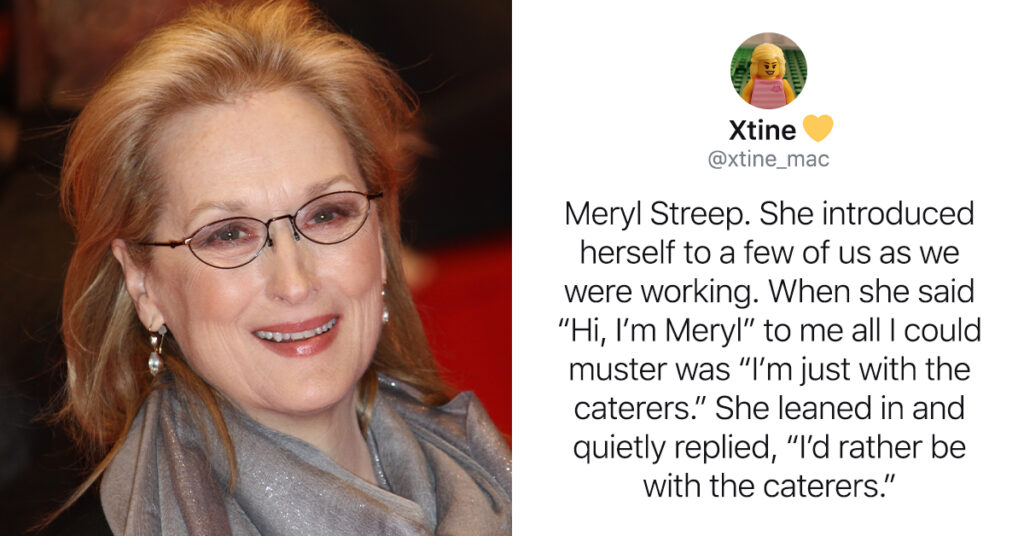Image resolution: width=1024 pixels, height=536 pixels.
Task: Click the Lego minifigure profile avatar
Action: coord(768,71)
